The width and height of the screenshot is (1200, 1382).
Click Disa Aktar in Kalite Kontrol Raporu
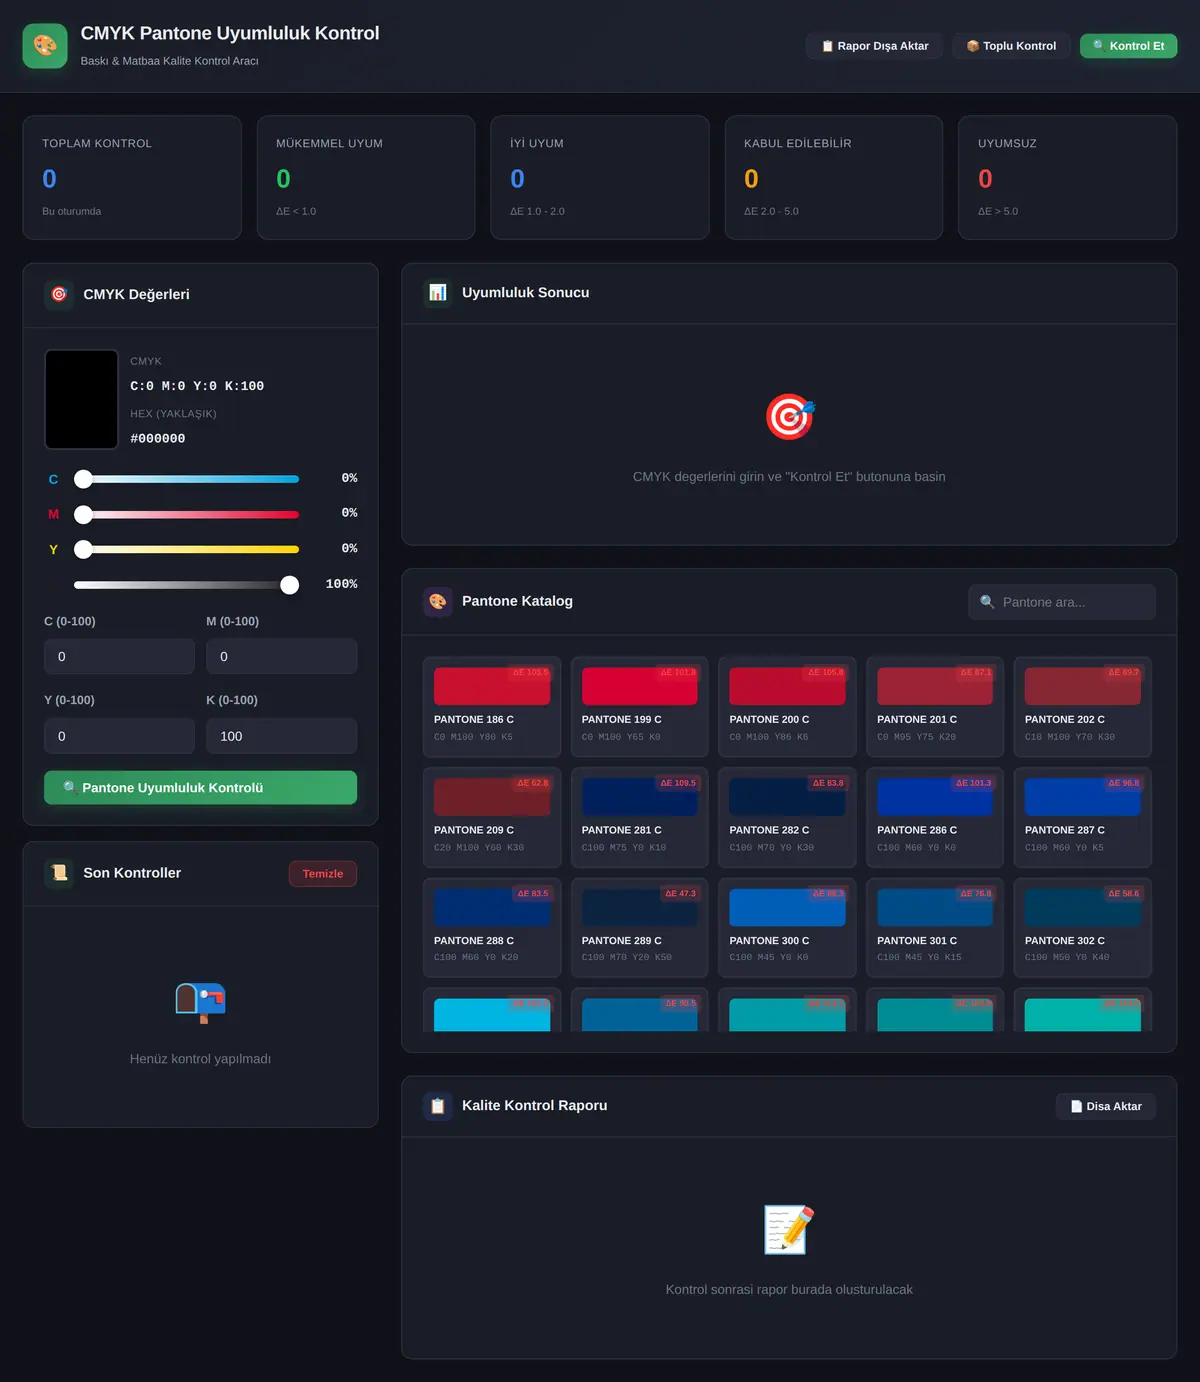[x=1106, y=1106]
